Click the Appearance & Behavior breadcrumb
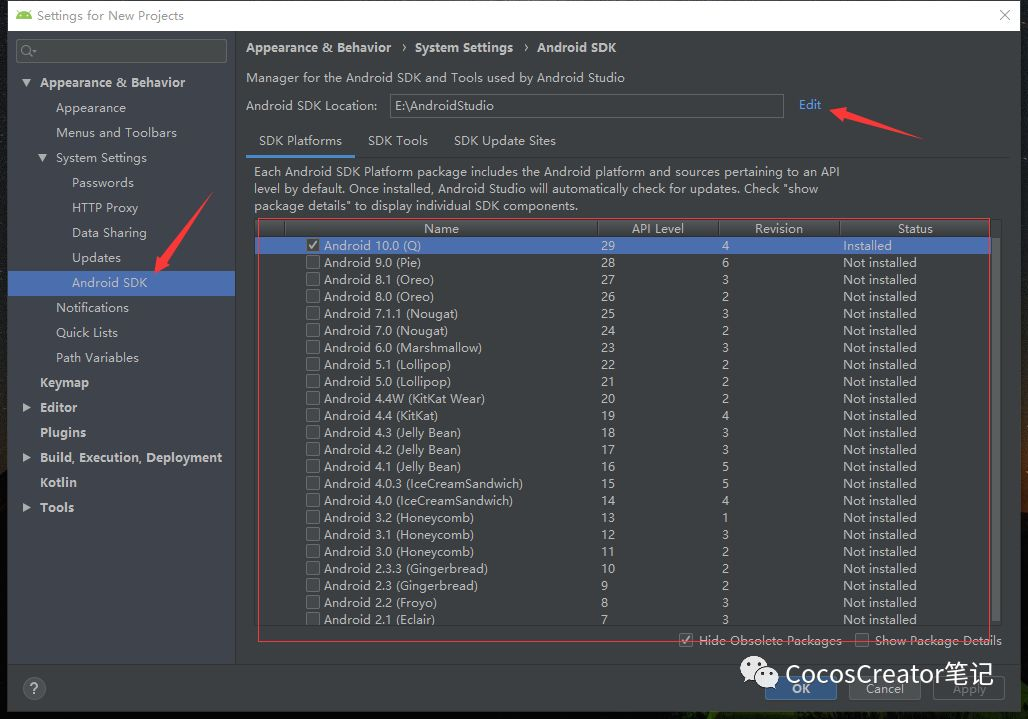This screenshot has height=719, width=1028. click(x=319, y=48)
